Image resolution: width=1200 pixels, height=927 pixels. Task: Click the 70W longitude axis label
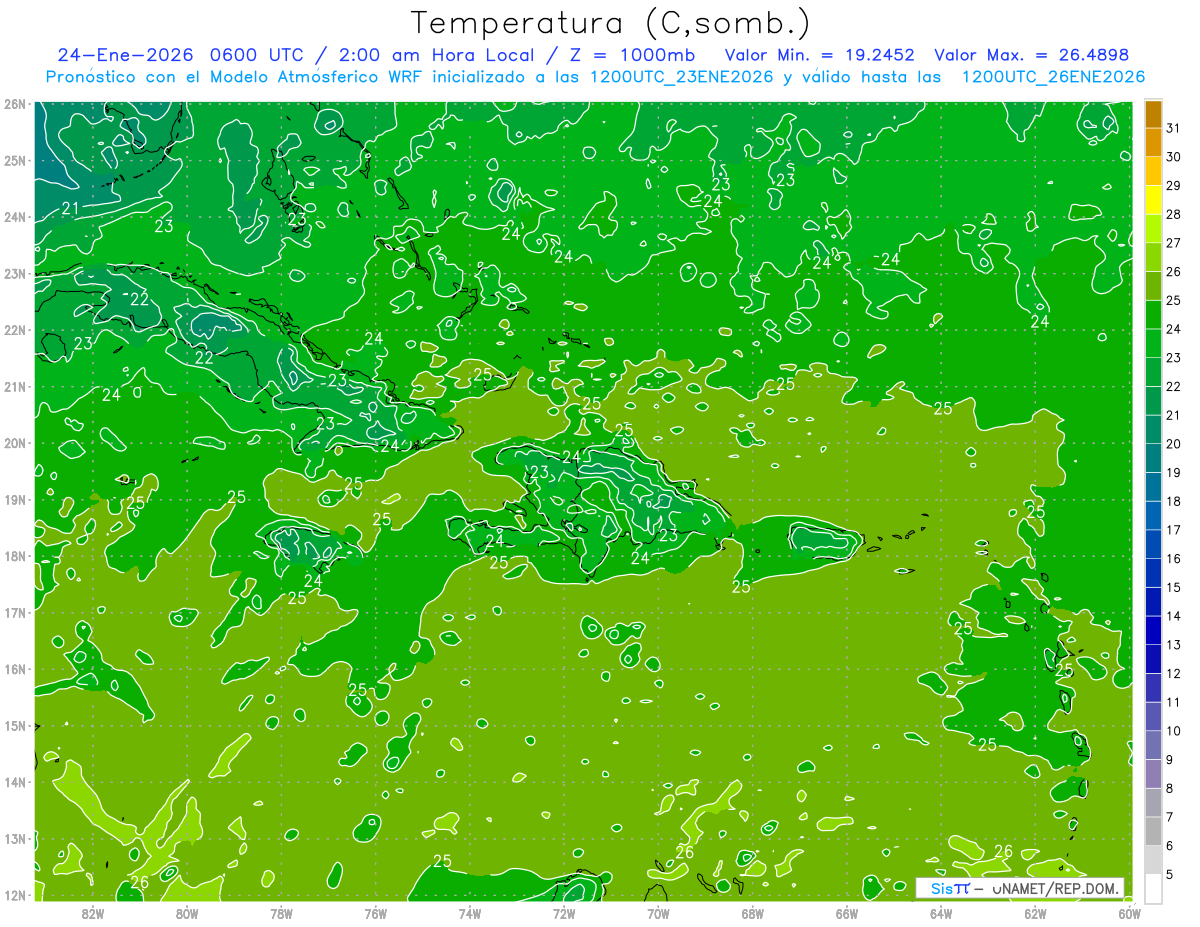[658, 913]
